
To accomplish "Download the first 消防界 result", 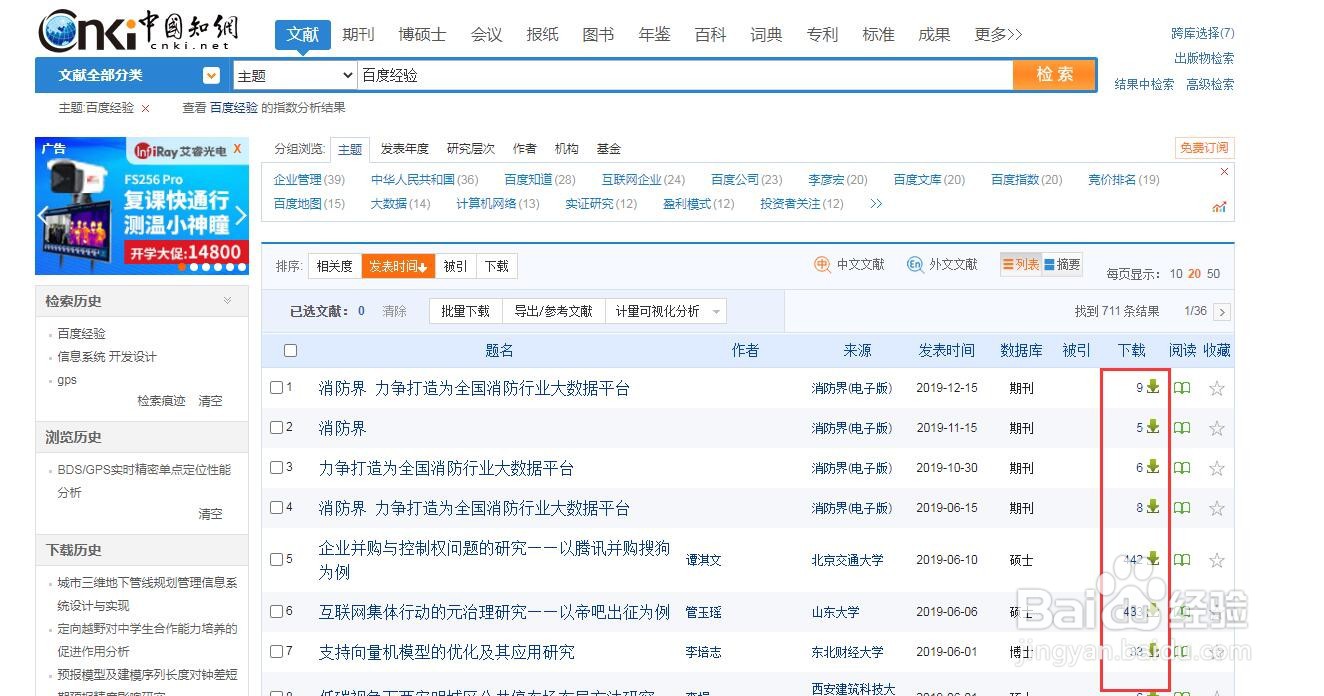I will (x=1152, y=387).
